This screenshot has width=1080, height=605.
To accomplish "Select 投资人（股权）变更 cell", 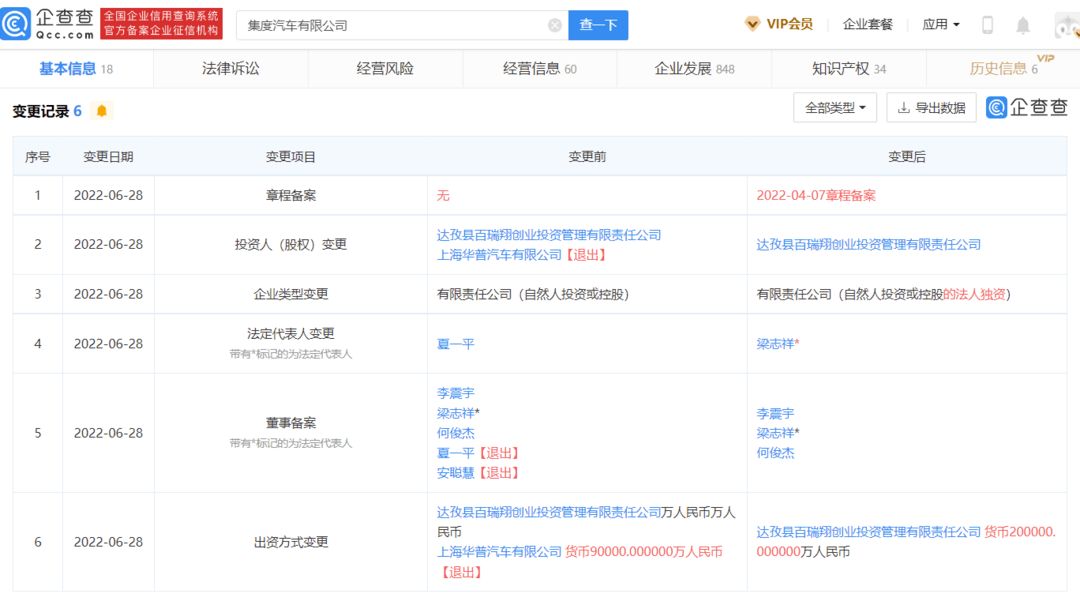I will click(291, 245).
